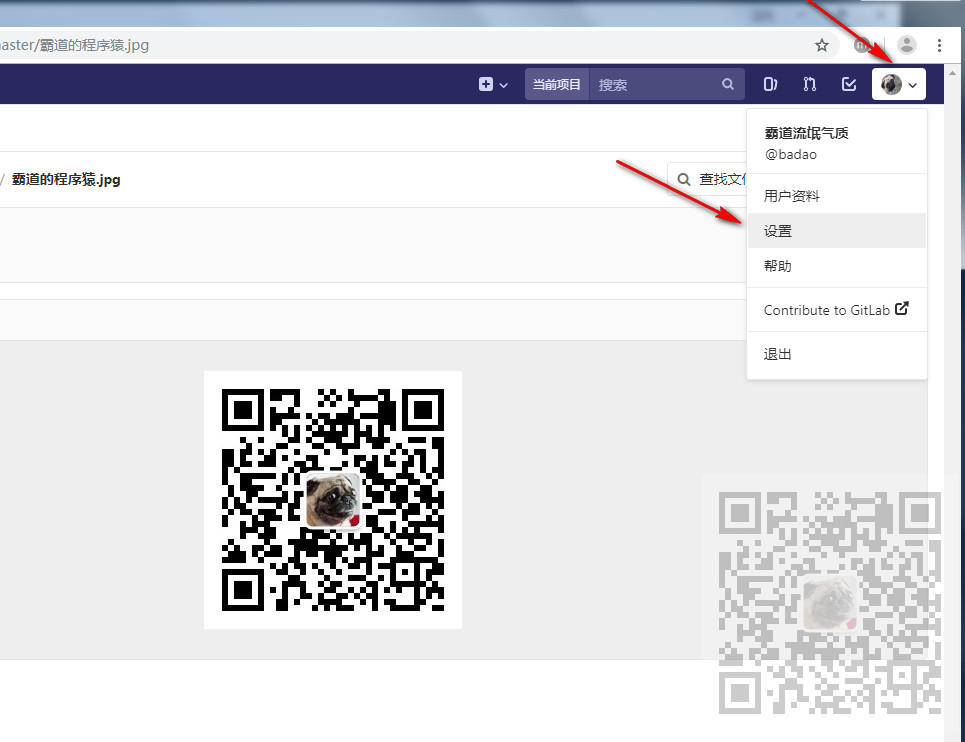Expand the dropdown arrow beside plus icon

tap(503, 85)
